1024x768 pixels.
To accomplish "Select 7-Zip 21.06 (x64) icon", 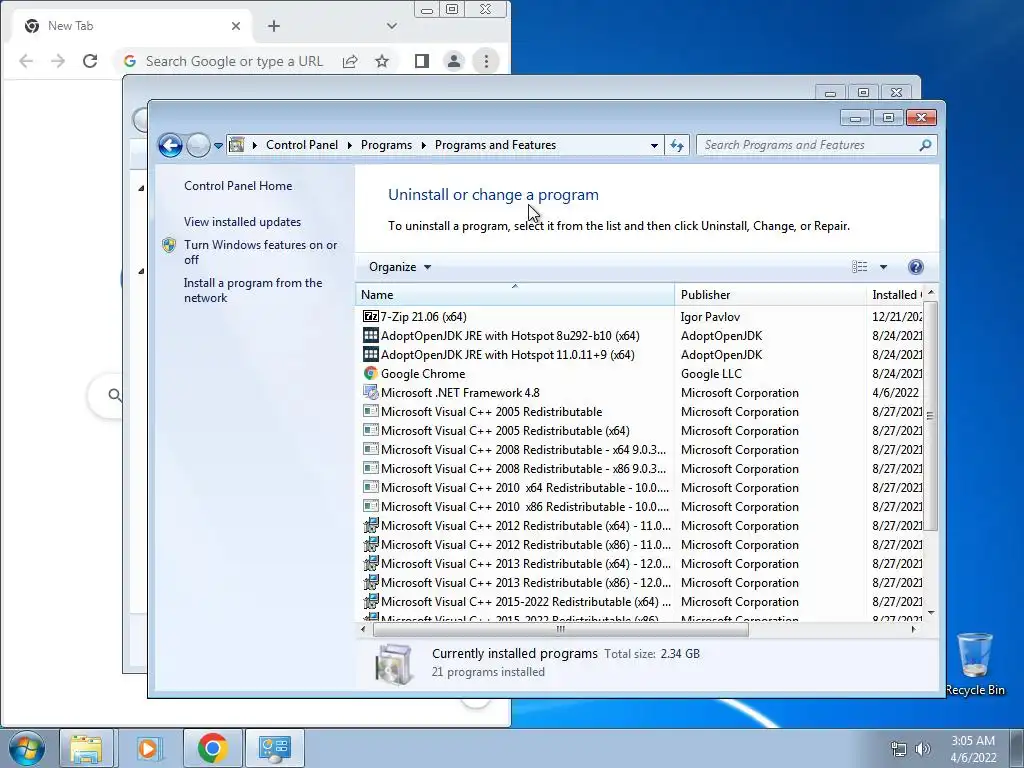I will tap(370, 317).
